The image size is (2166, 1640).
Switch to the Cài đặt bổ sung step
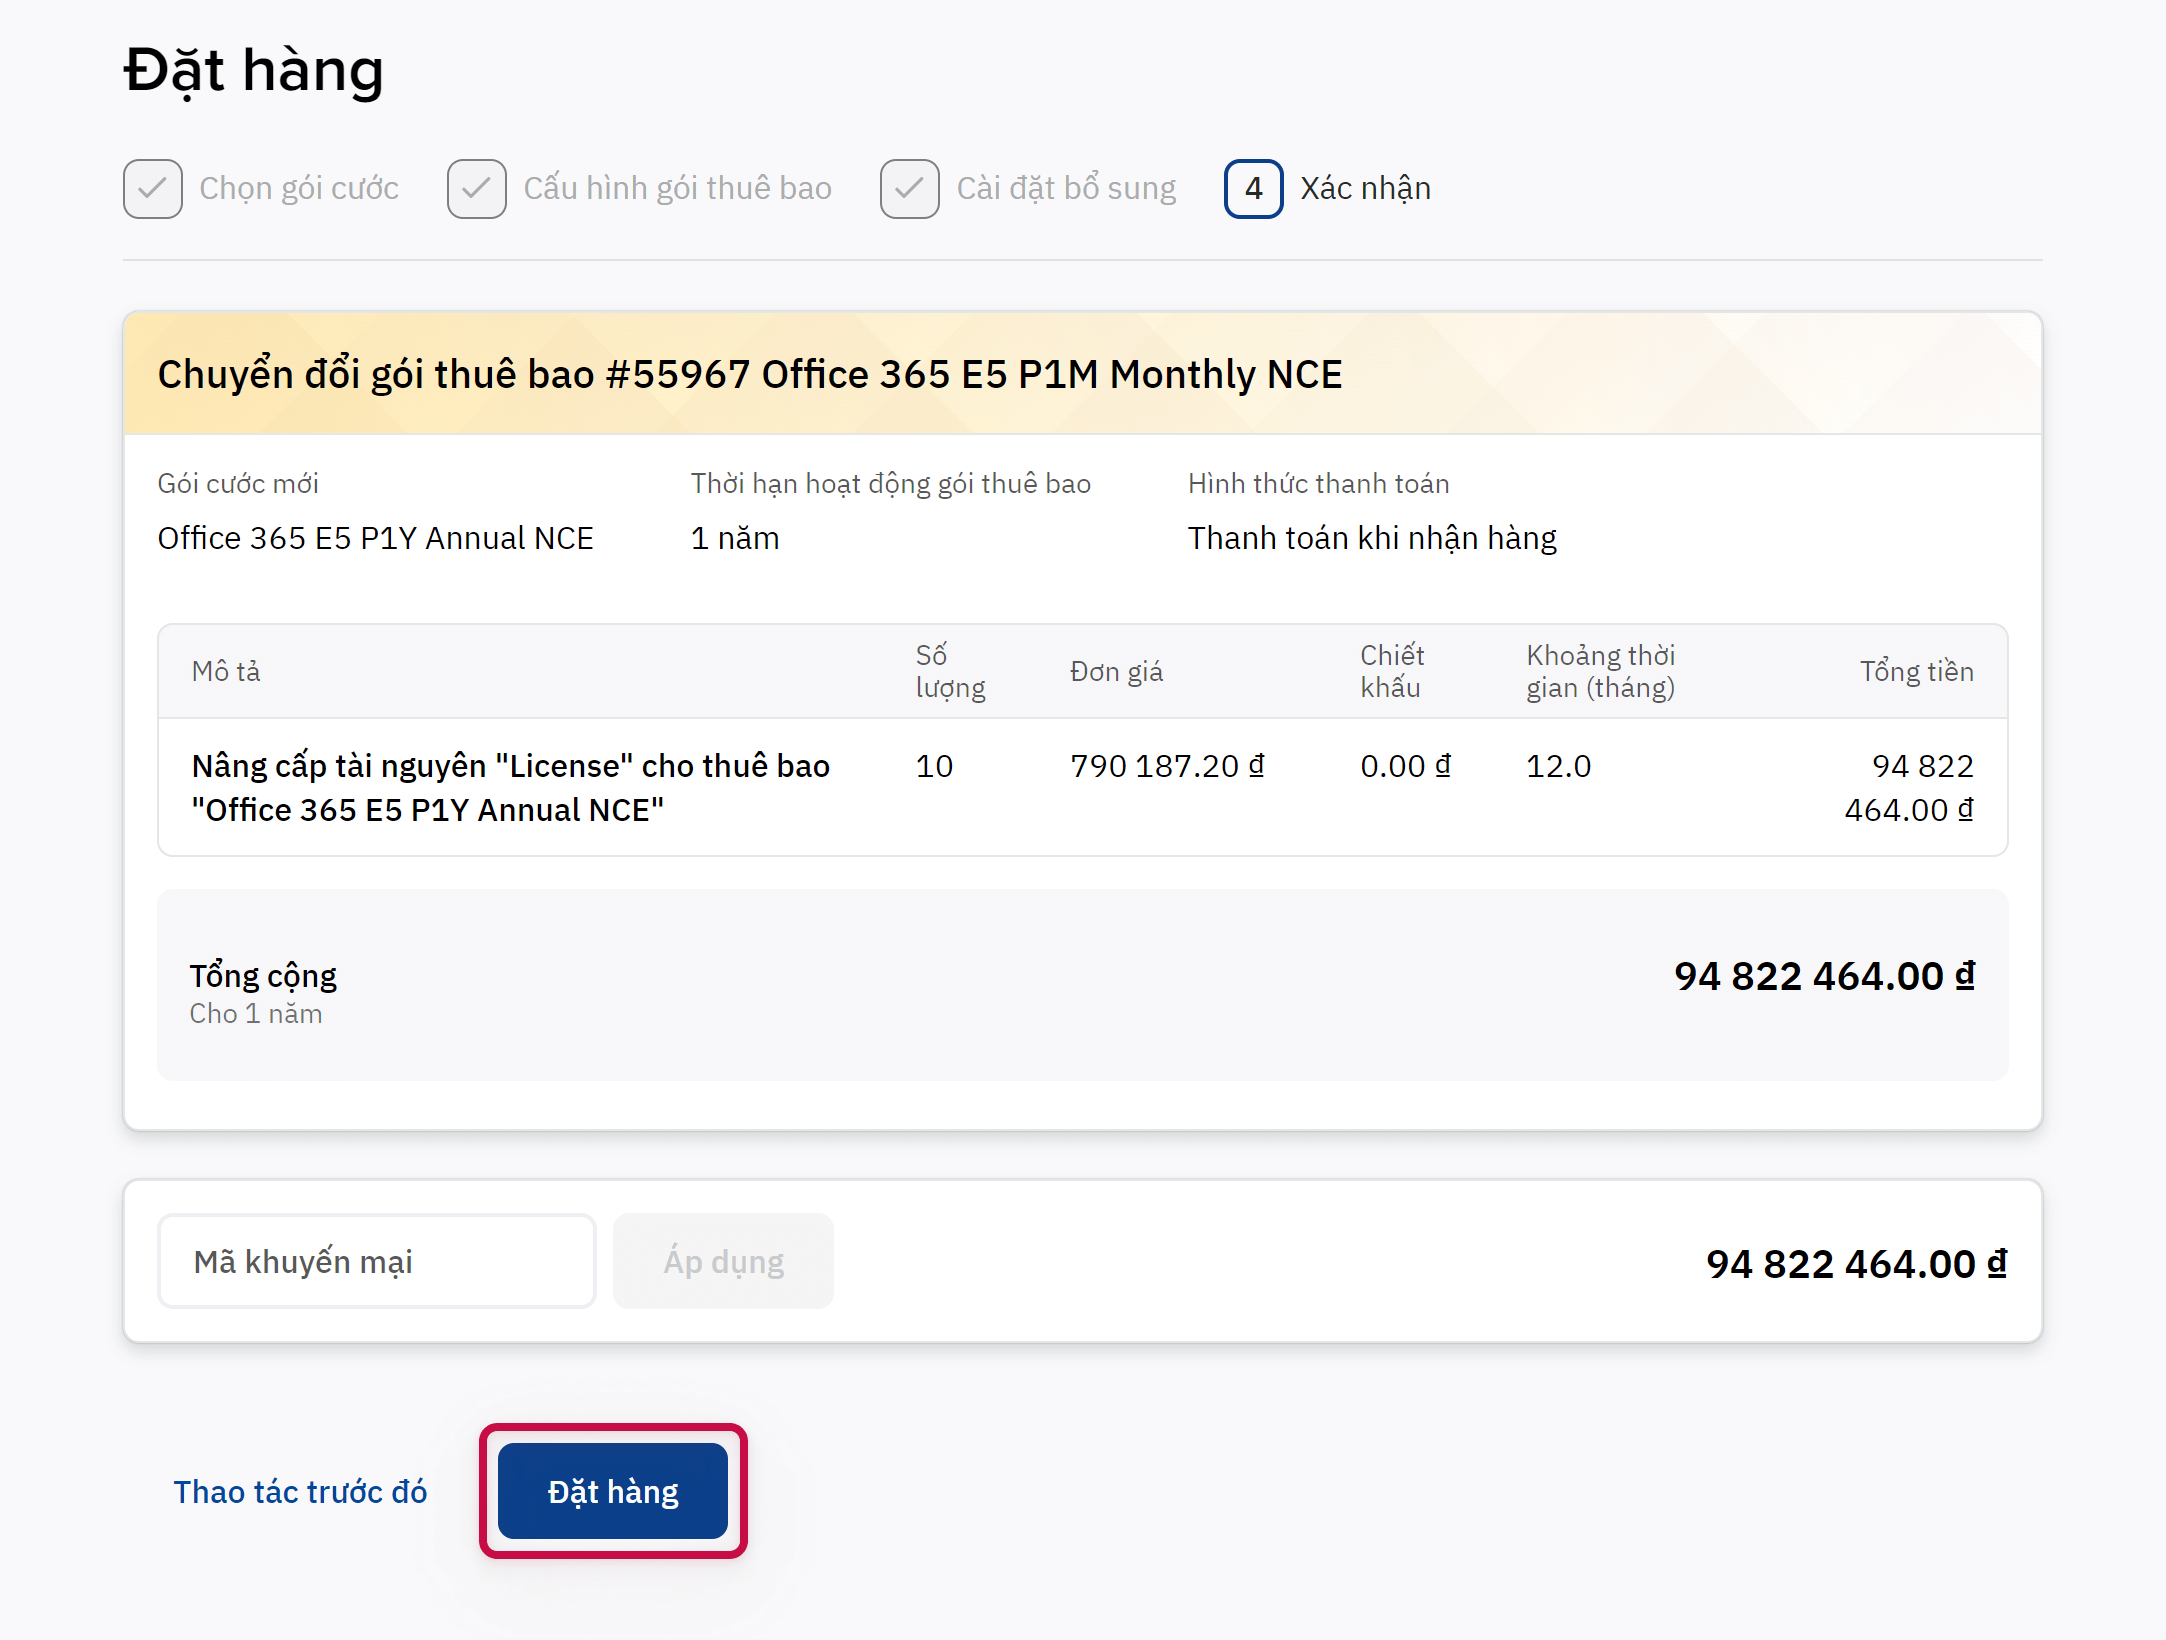1065,188
